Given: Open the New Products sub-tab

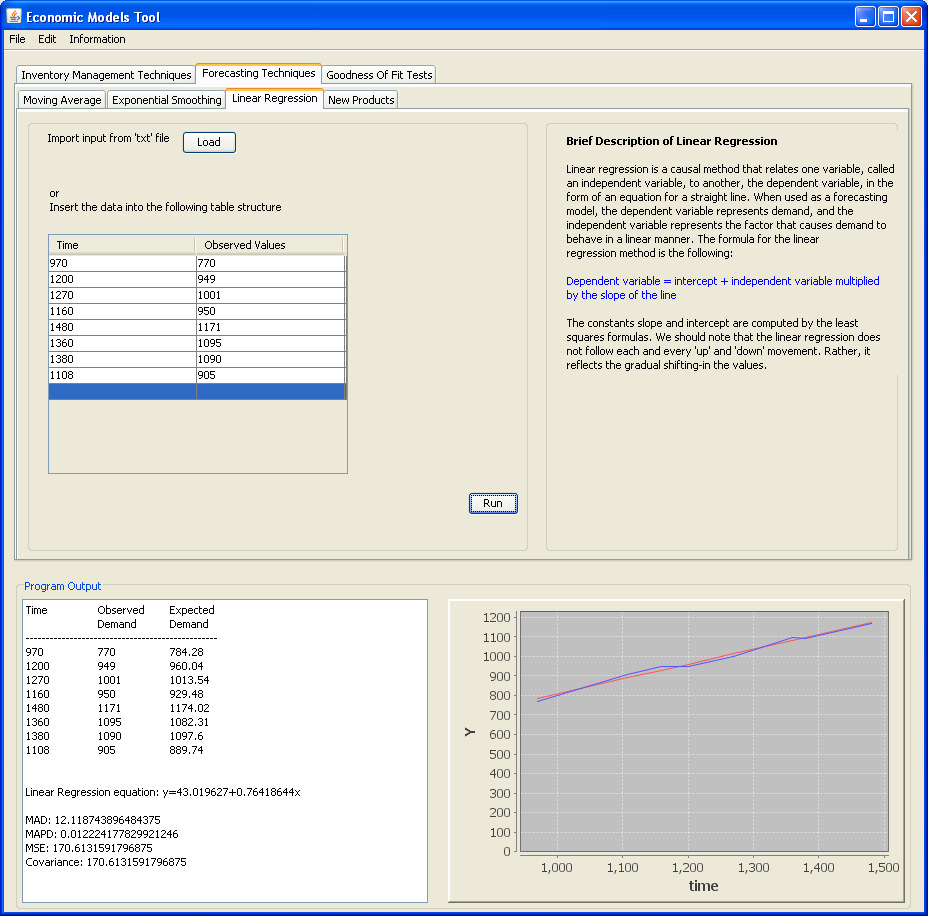Looking at the screenshot, I should coord(361,100).
